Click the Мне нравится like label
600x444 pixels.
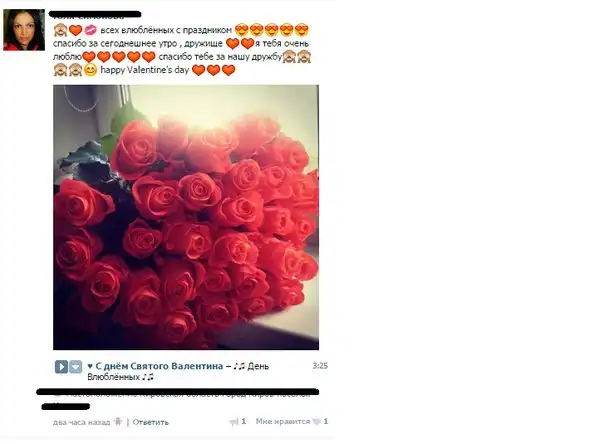(x=283, y=421)
